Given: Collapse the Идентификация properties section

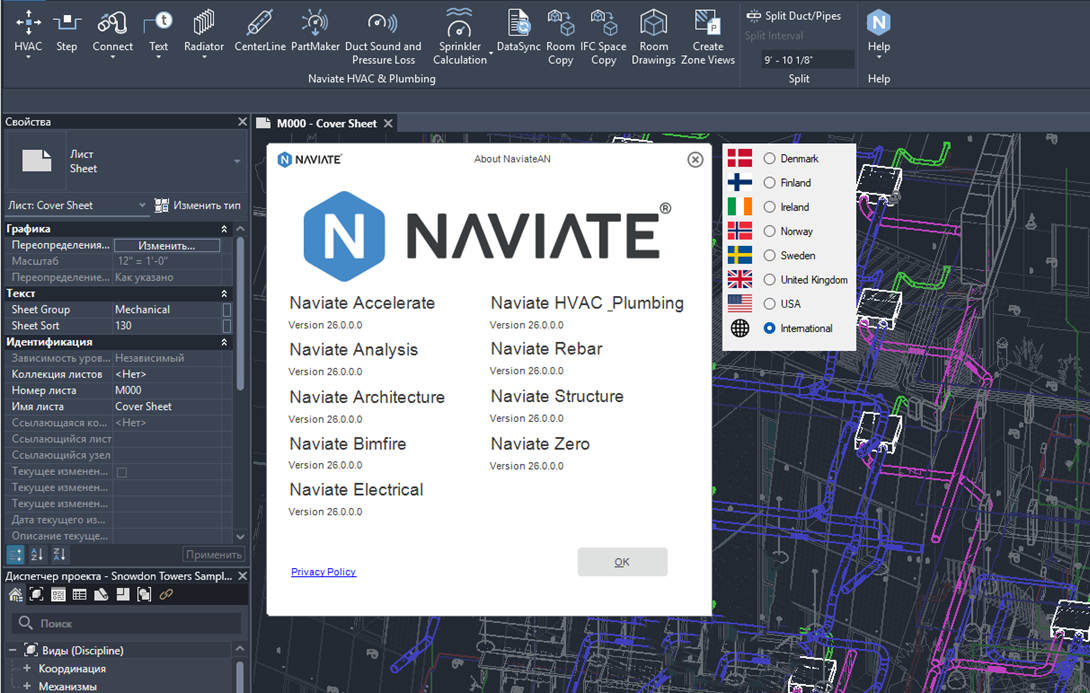Looking at the screenshot, I should 224,342.
